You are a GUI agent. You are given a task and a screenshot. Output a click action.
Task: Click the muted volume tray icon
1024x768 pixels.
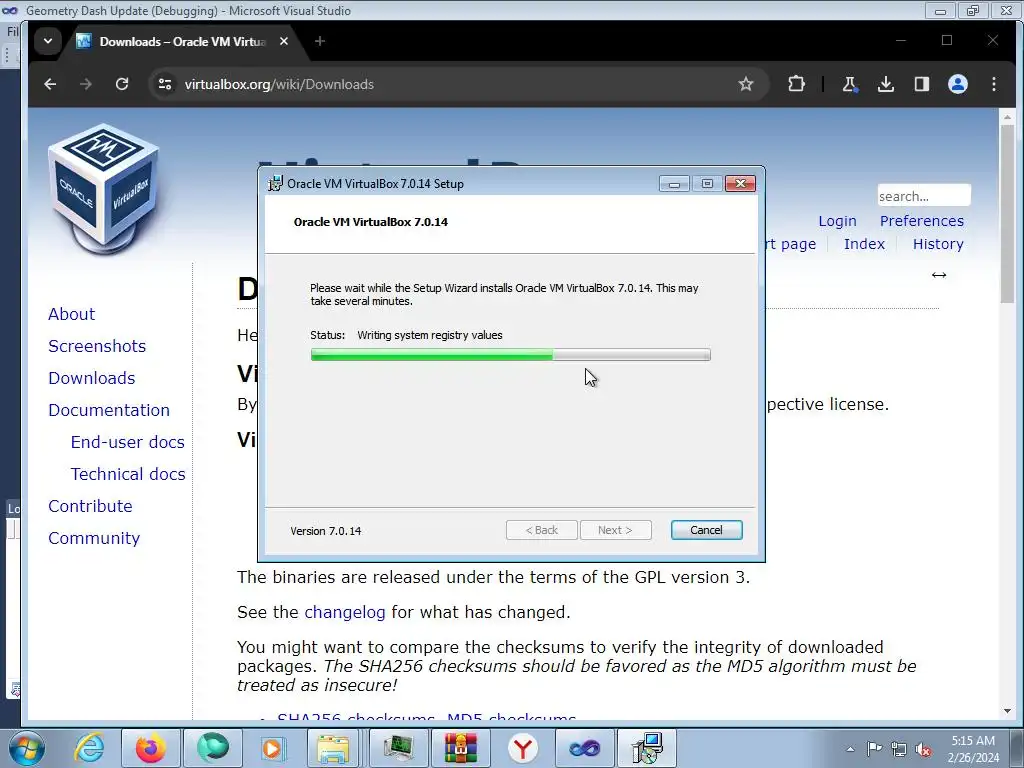pyautogui.click(x=923, y=749)
